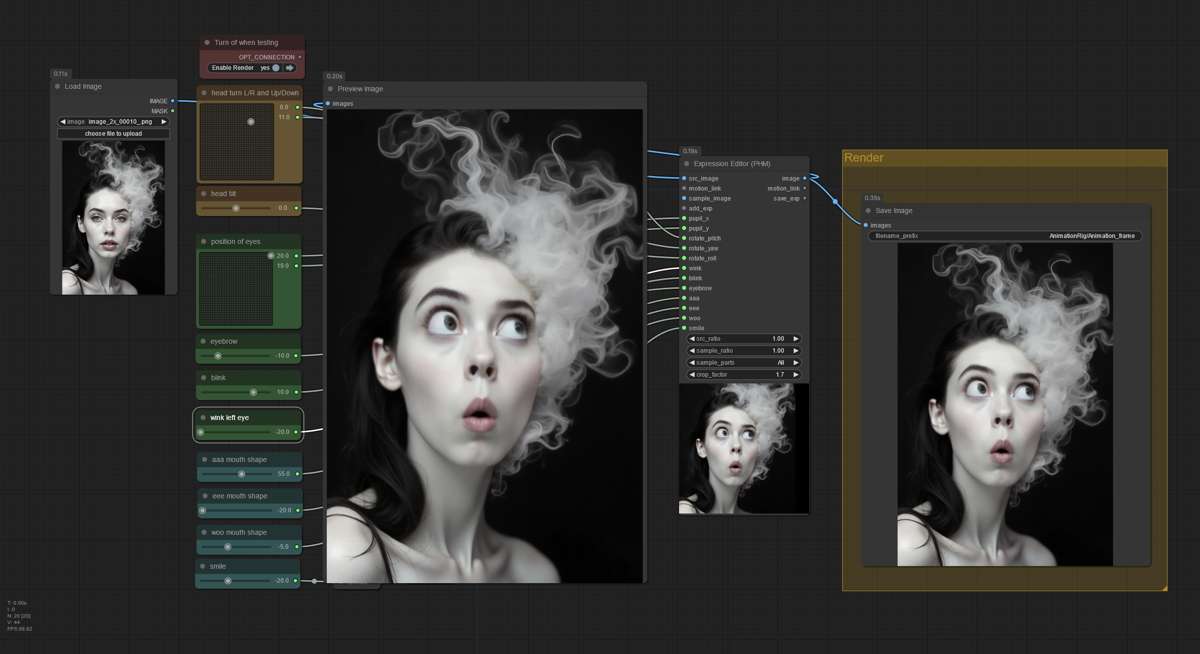Decrease src_ratio with its left arrow
The height and width of the screenshot is (654, 1200).
coord(692,338)
